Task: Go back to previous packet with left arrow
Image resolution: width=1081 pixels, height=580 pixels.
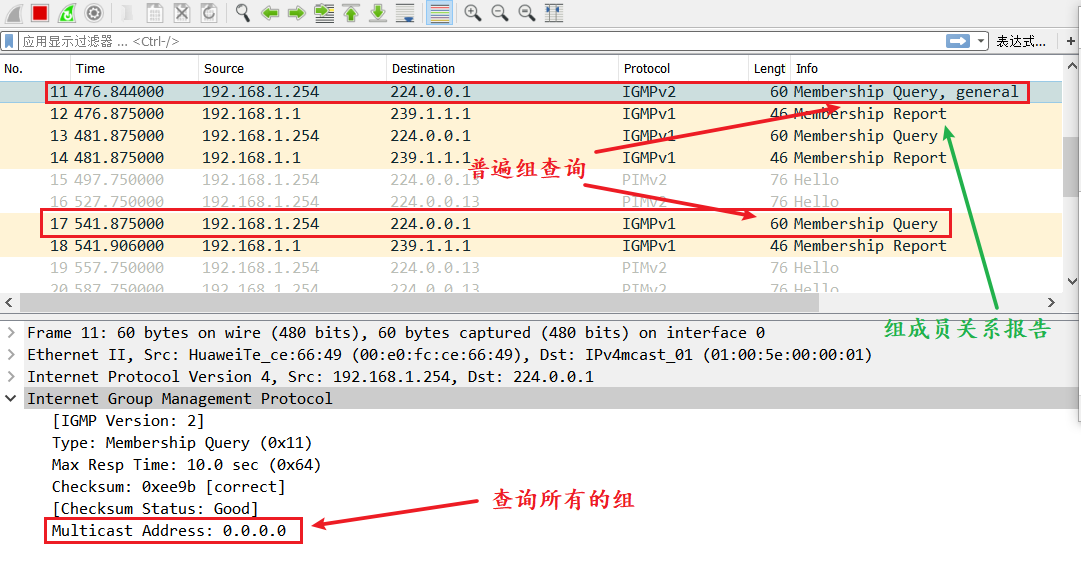Action: 270,12
